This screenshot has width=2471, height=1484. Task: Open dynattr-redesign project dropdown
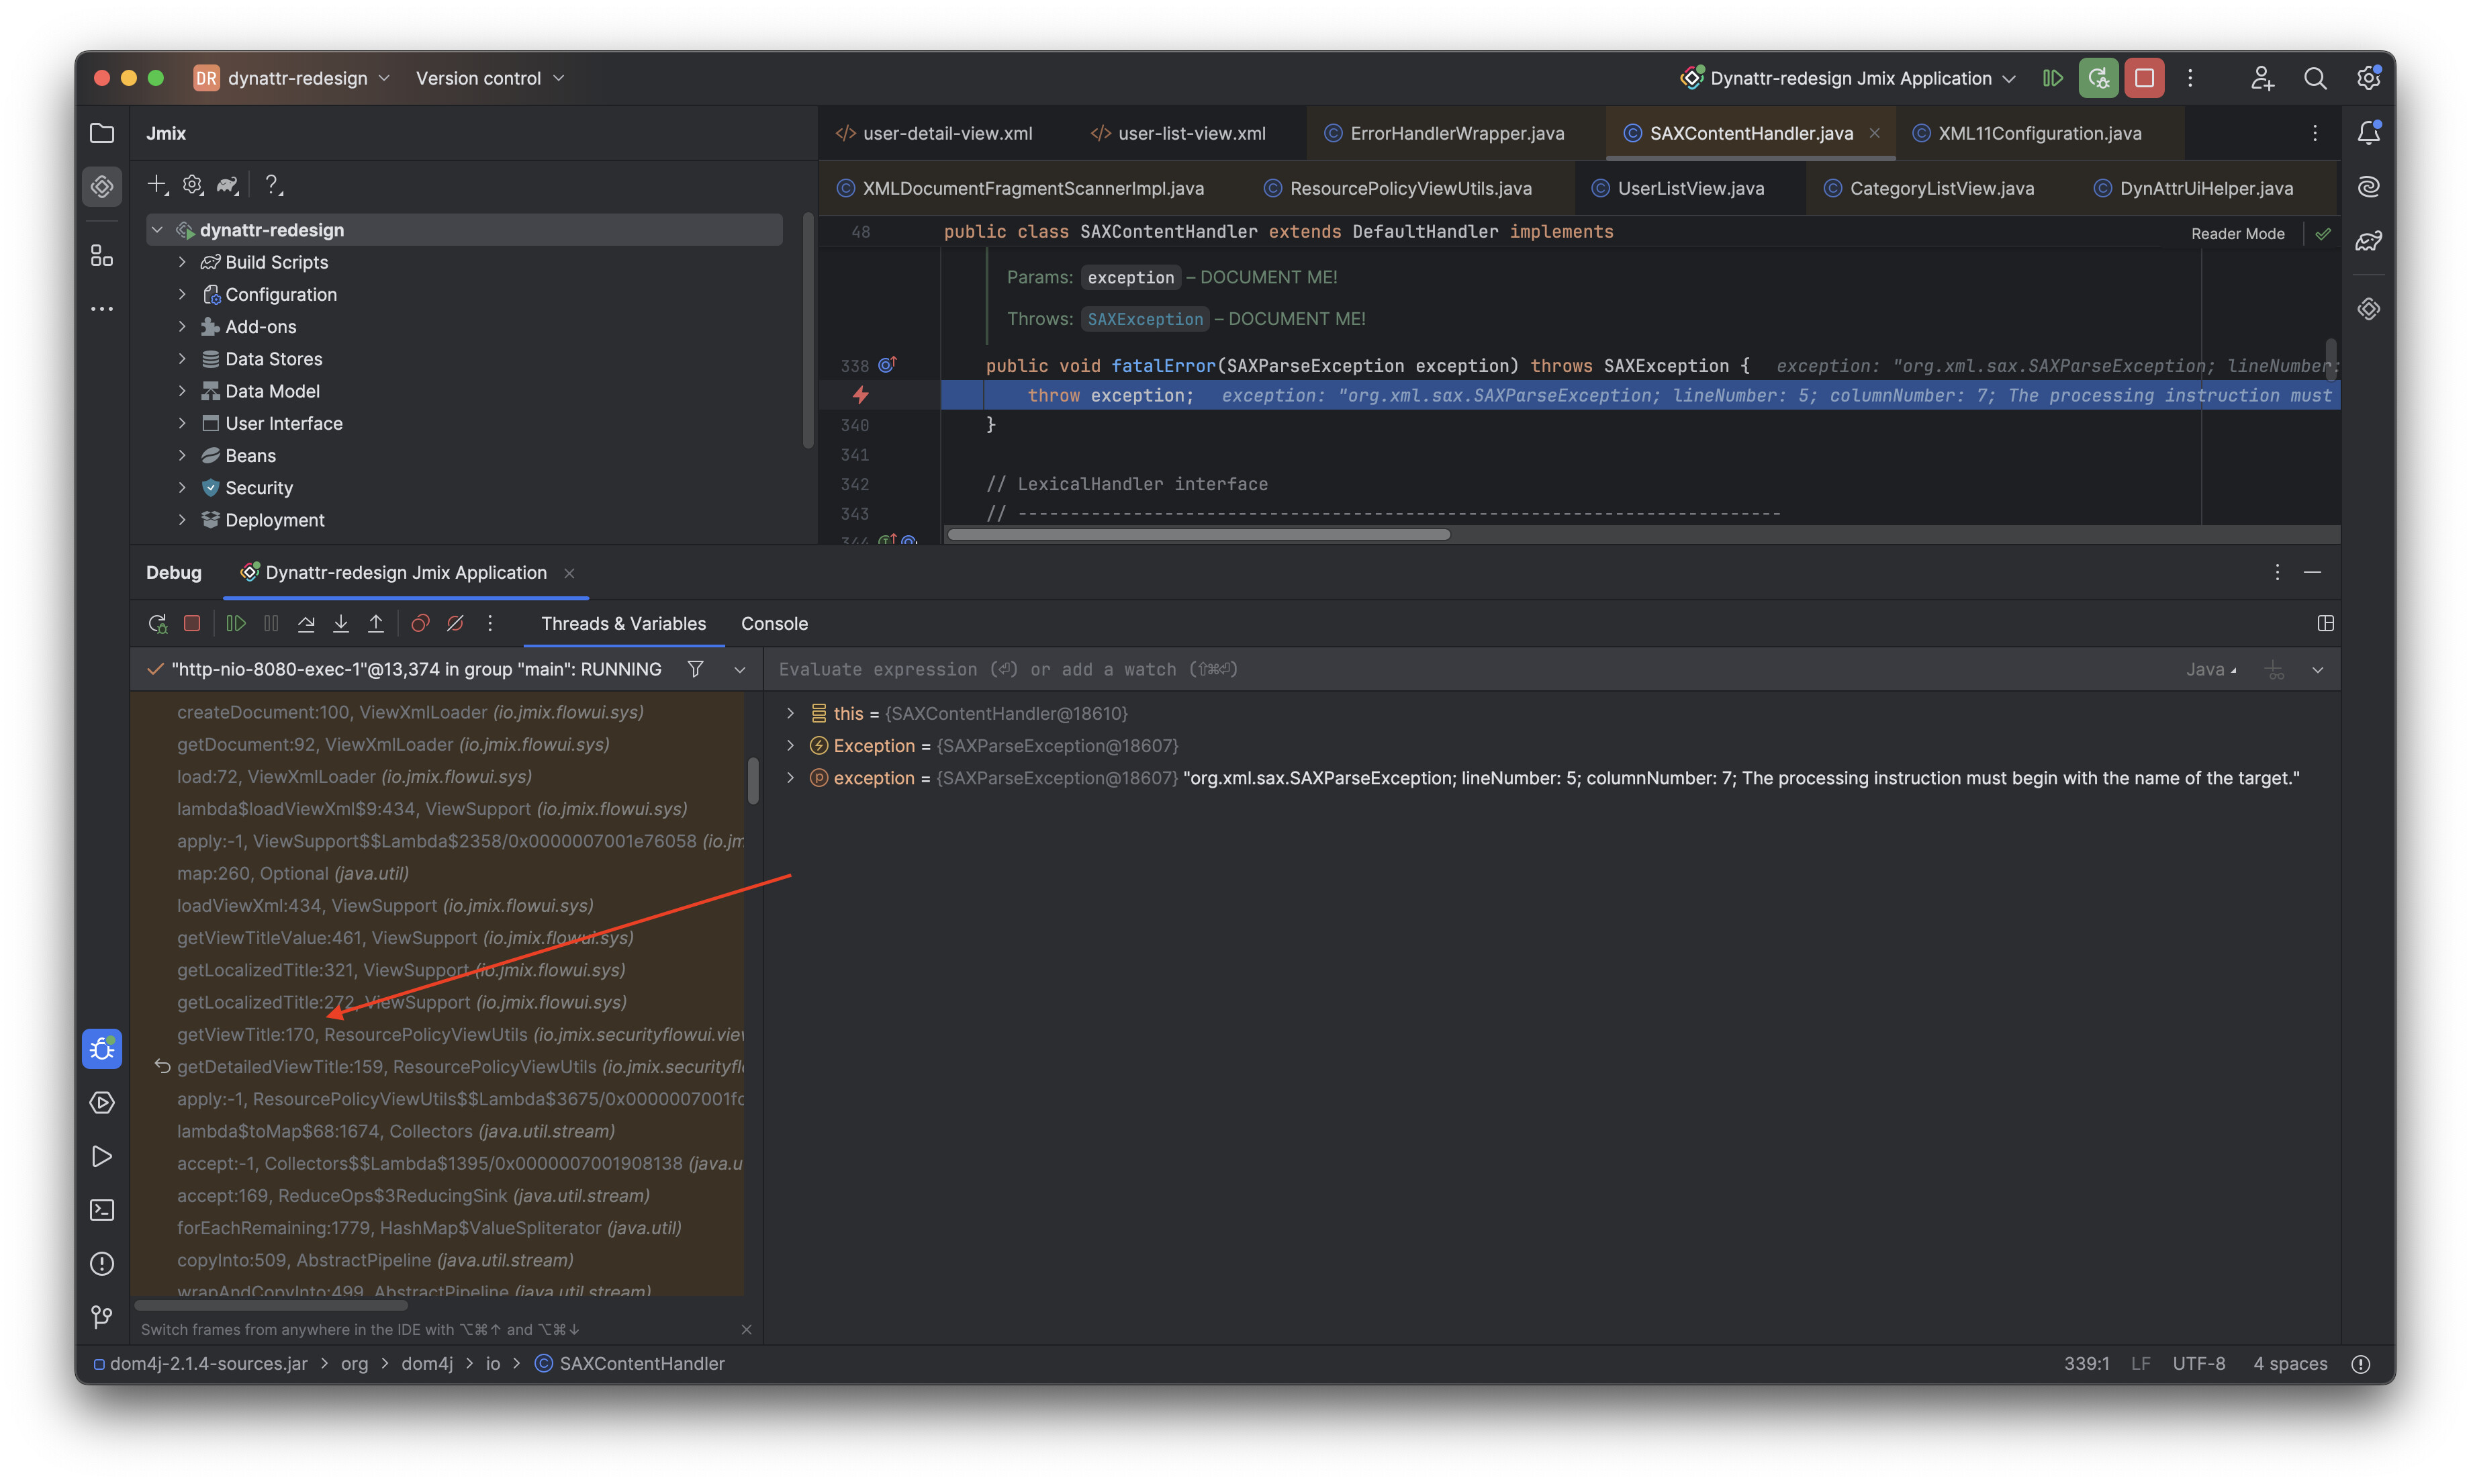pyautogui.click(x=292, y=78)
